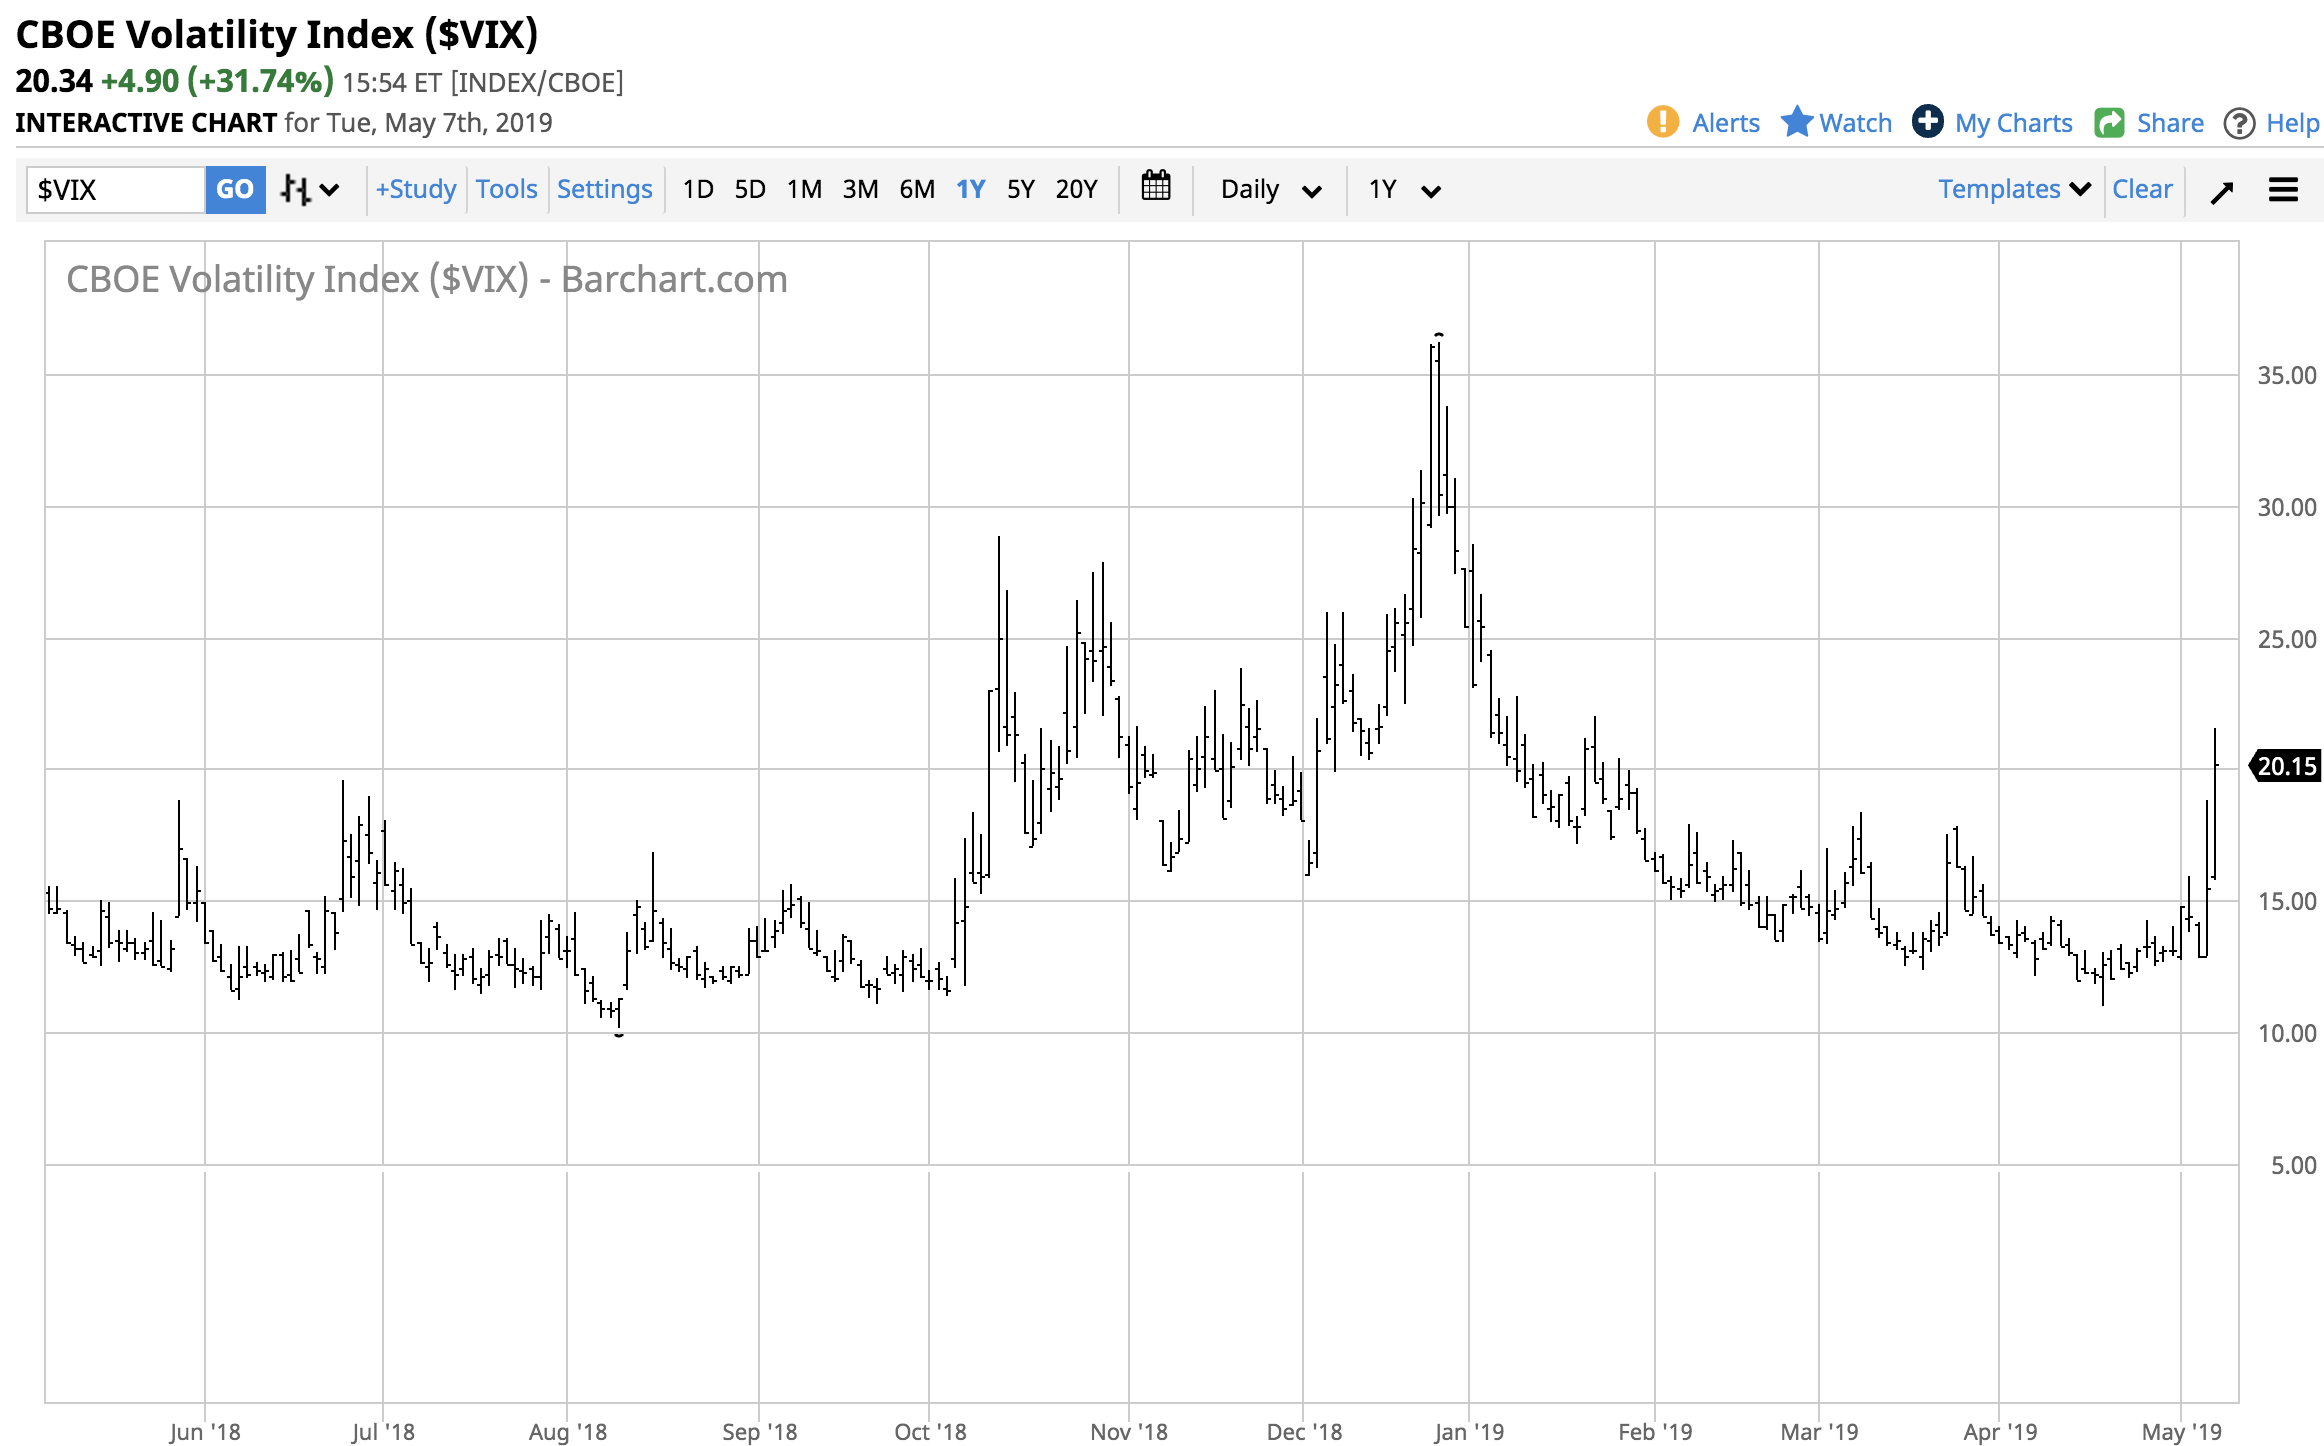Click the 10.00 price axis label
Screen dimensions: 2324x1446
click(x=2286, y=1033)
